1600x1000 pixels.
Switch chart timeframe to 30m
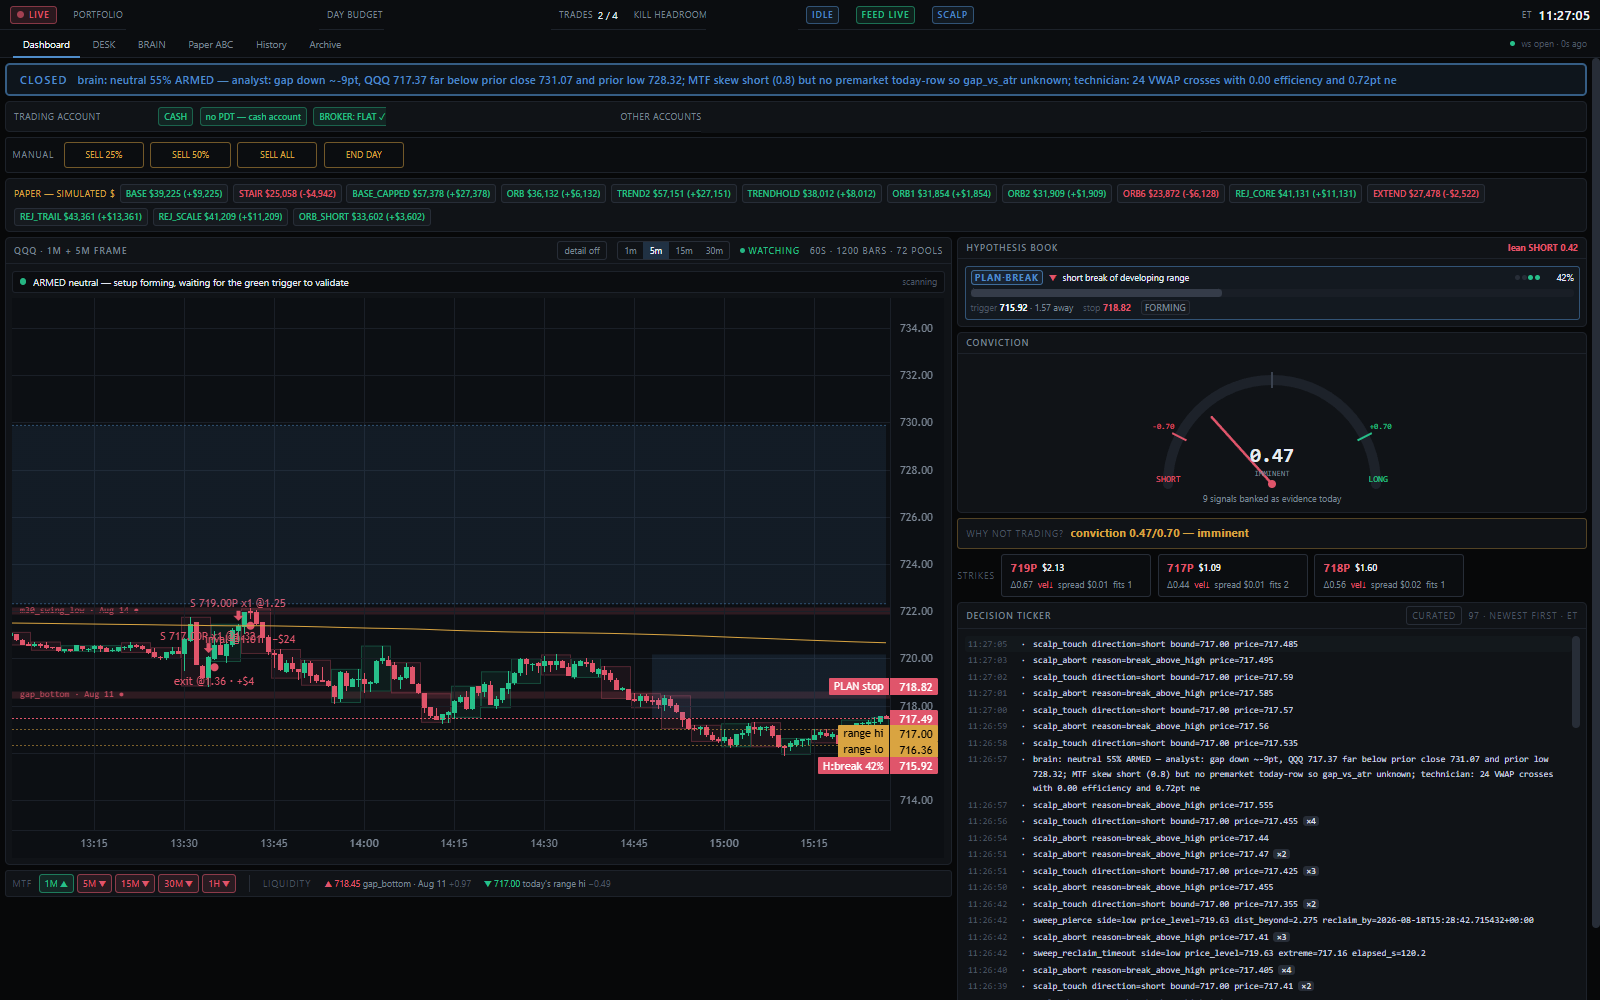point(714,251)
